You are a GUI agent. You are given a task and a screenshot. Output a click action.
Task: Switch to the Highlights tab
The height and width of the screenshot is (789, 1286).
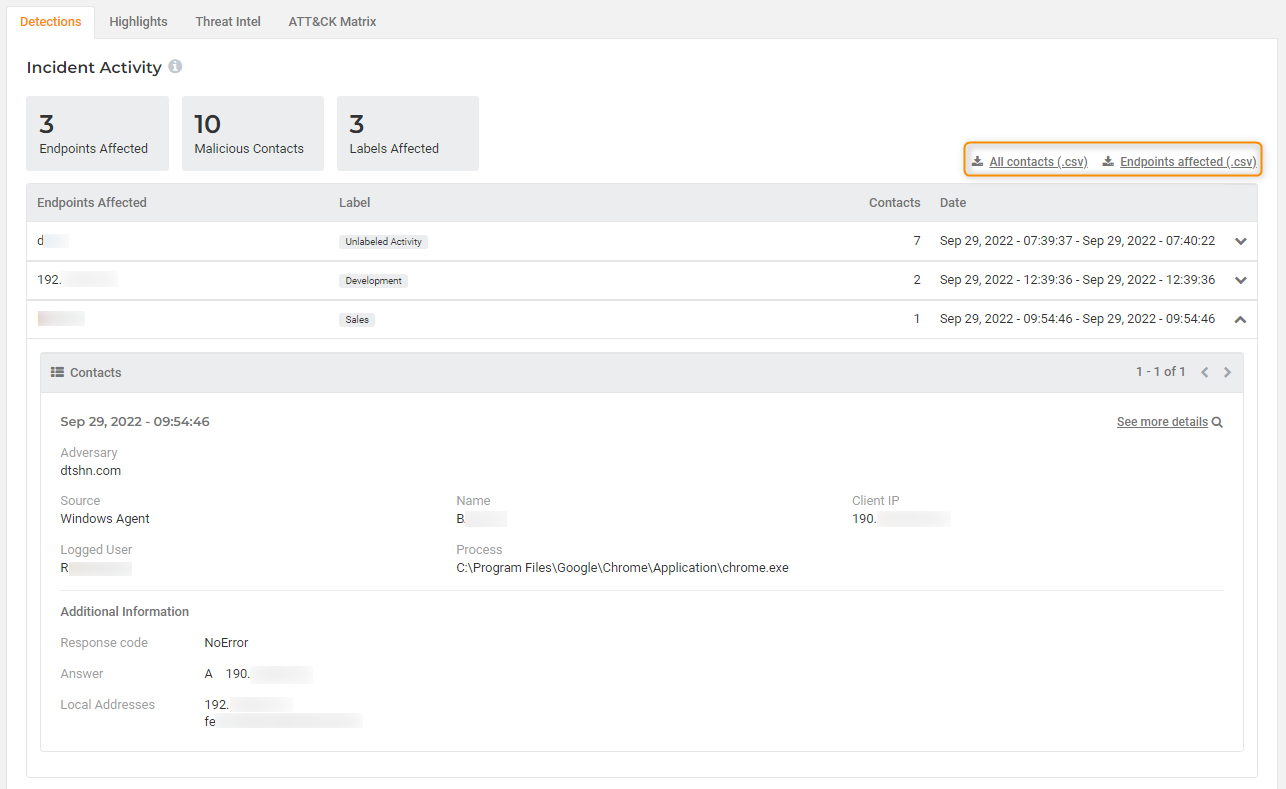[x=138, y=21]
